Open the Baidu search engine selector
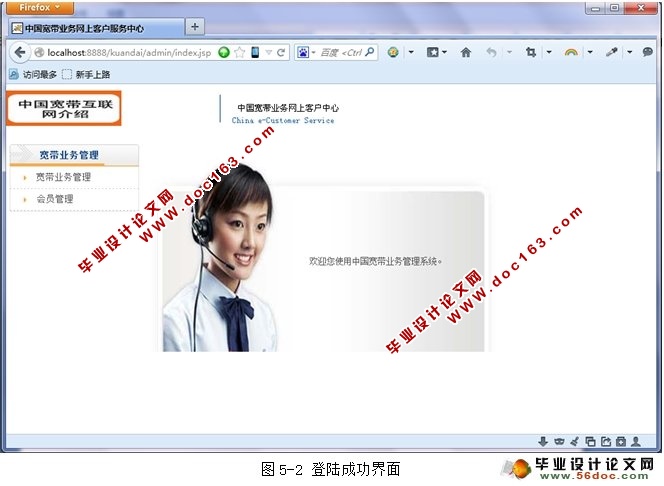 [x=306, y=52]
